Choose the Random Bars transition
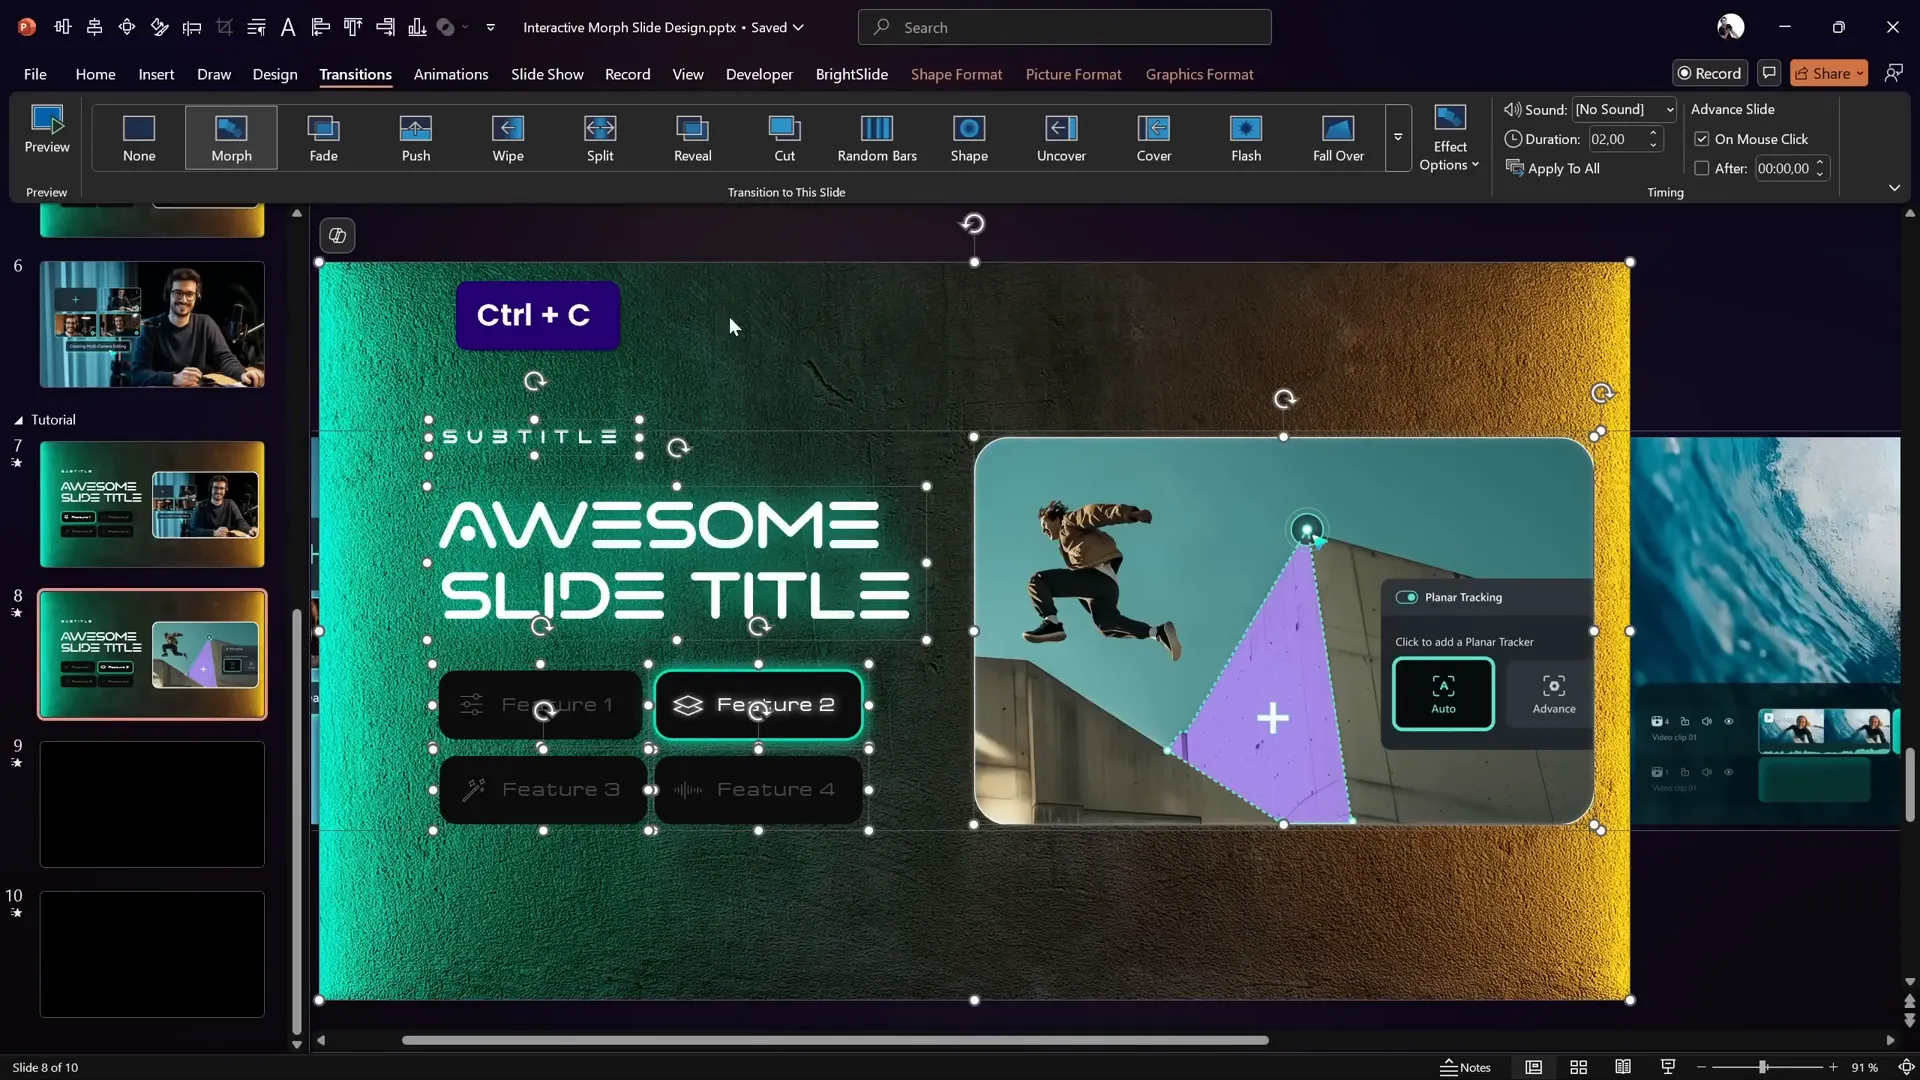This screenshot has height=1080, width=1920. (876, 138)
